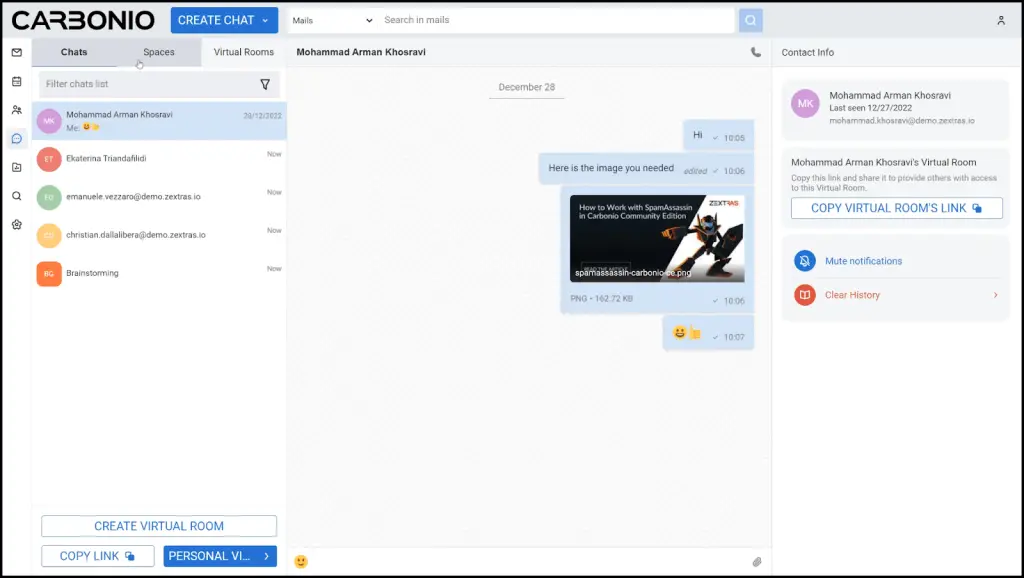1024x578 pixels.
Task: Expand the PERSONAL VI... button arrow
Action: [266, 556]
